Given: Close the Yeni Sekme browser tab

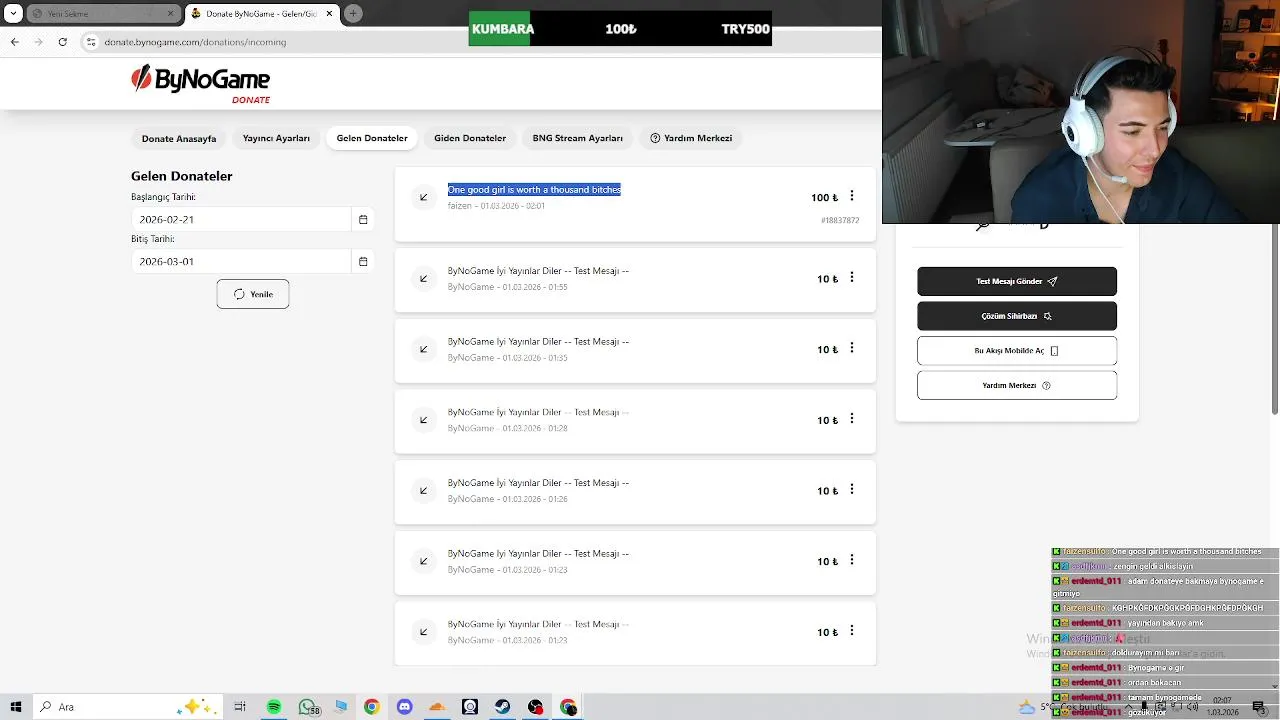Looking at the screenshot, I should 170,14.
